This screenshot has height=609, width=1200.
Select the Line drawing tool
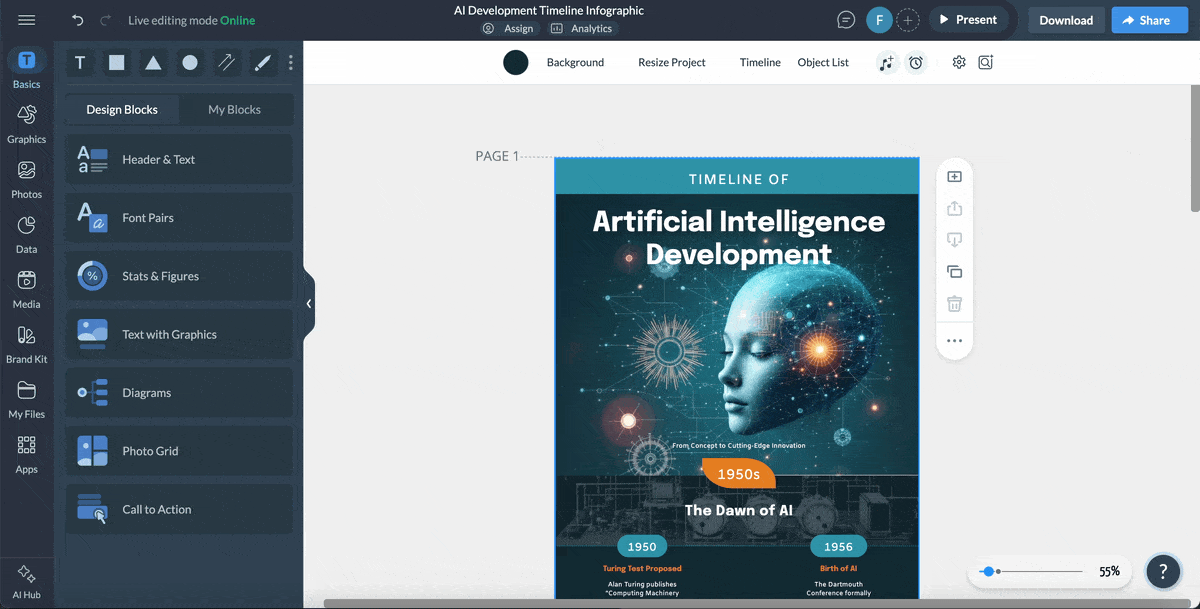tap(225, 62)
